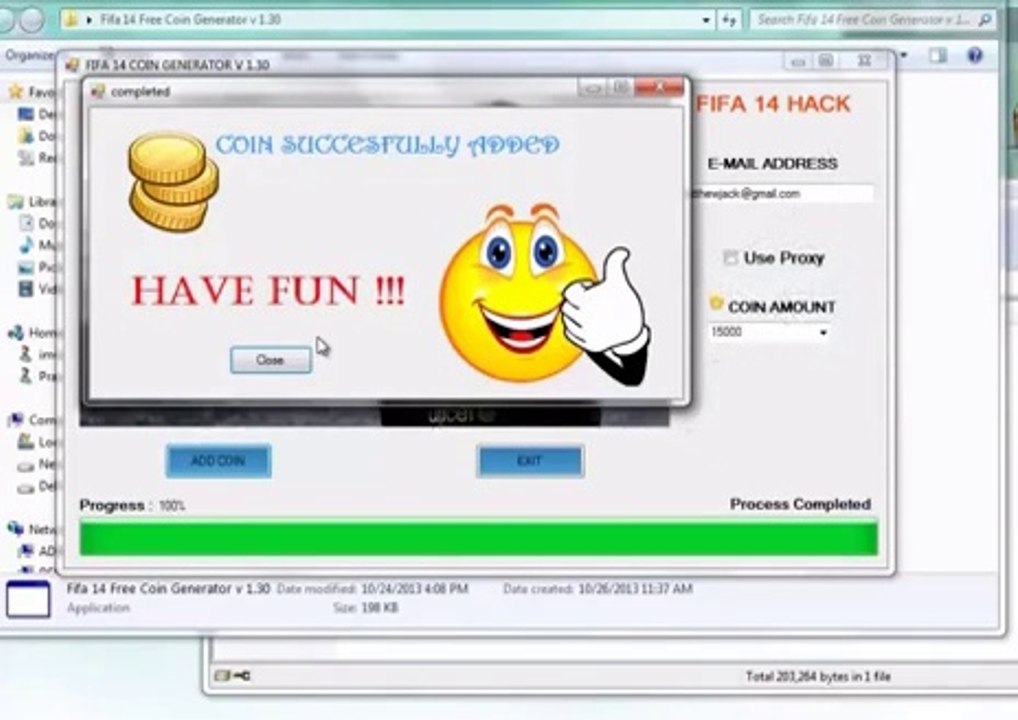Open the Explorer view options dropdown arrow
The width and height of the screenshot is (1018, 720).
(903, 56)
